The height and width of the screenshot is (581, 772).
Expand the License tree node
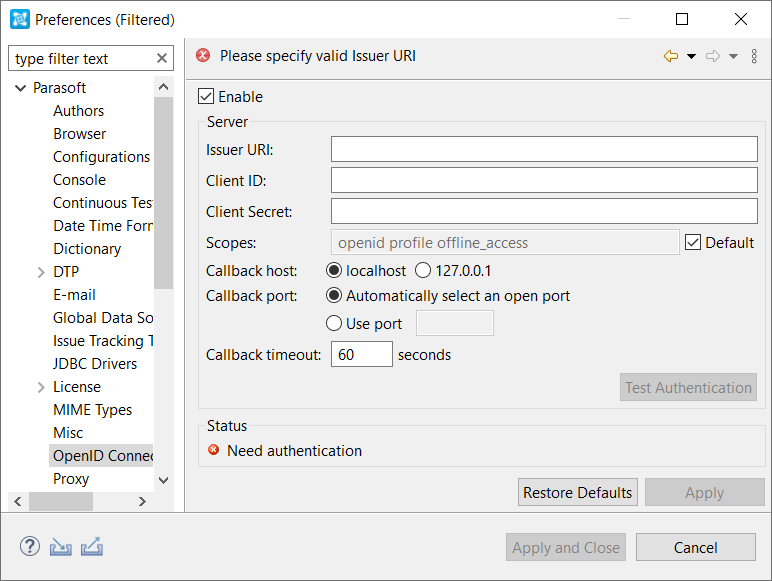click(41, 387)
